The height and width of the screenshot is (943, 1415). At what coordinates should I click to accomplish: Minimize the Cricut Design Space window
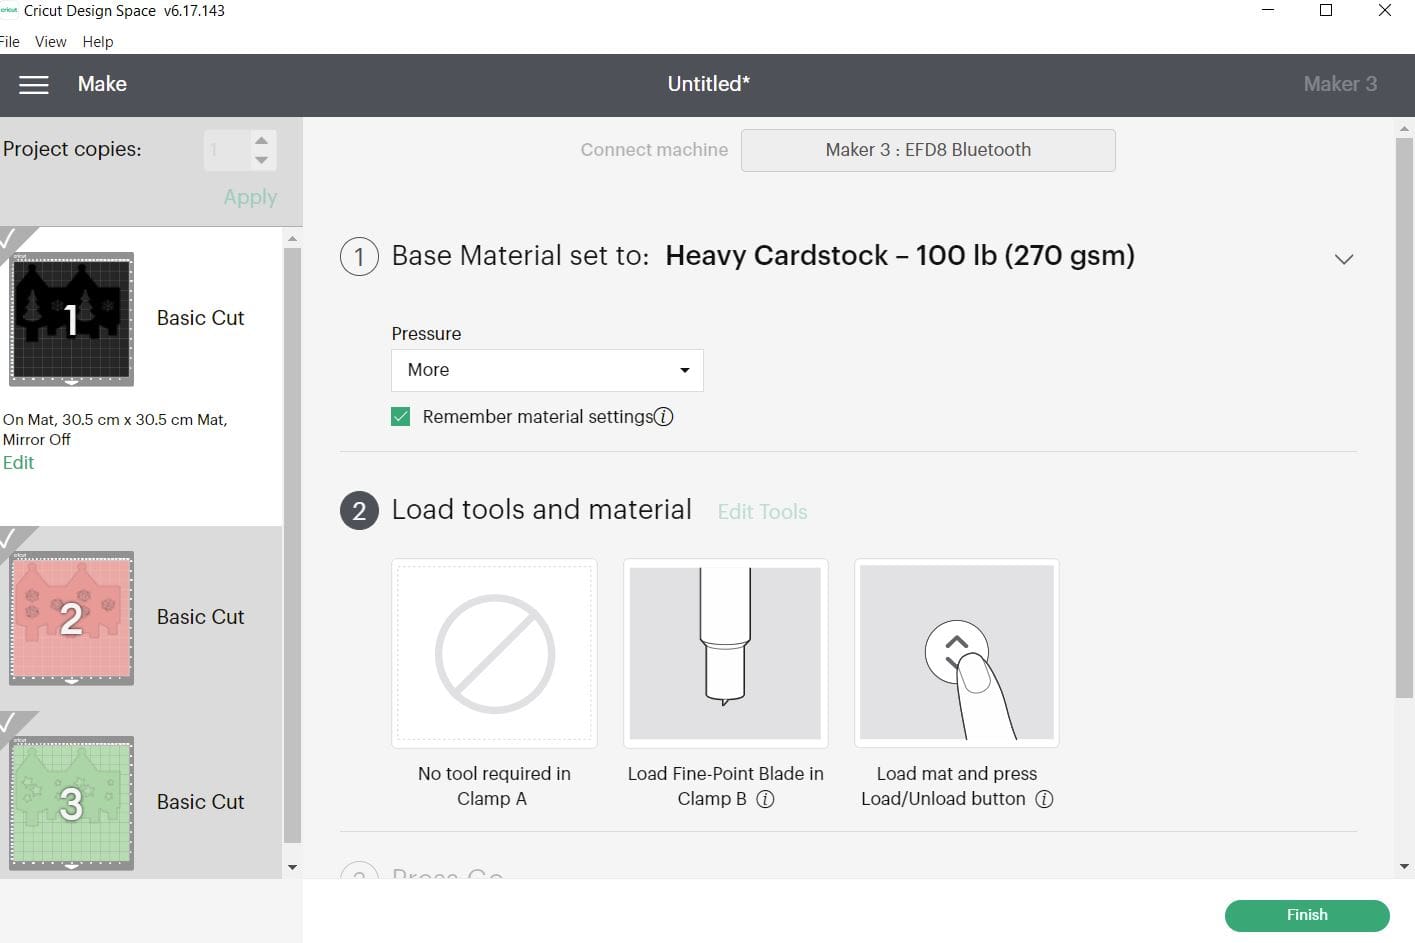(1268, 11)
